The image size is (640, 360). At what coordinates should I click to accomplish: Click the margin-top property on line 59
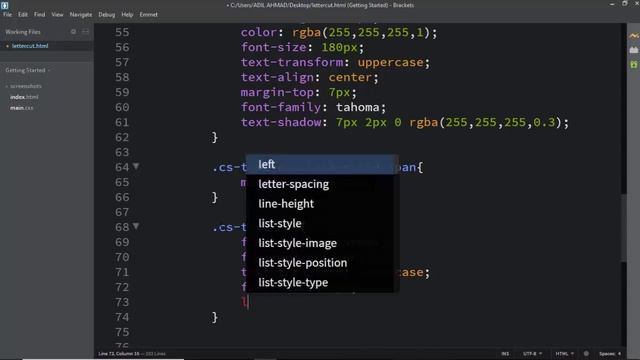click(x=277, y=92)
